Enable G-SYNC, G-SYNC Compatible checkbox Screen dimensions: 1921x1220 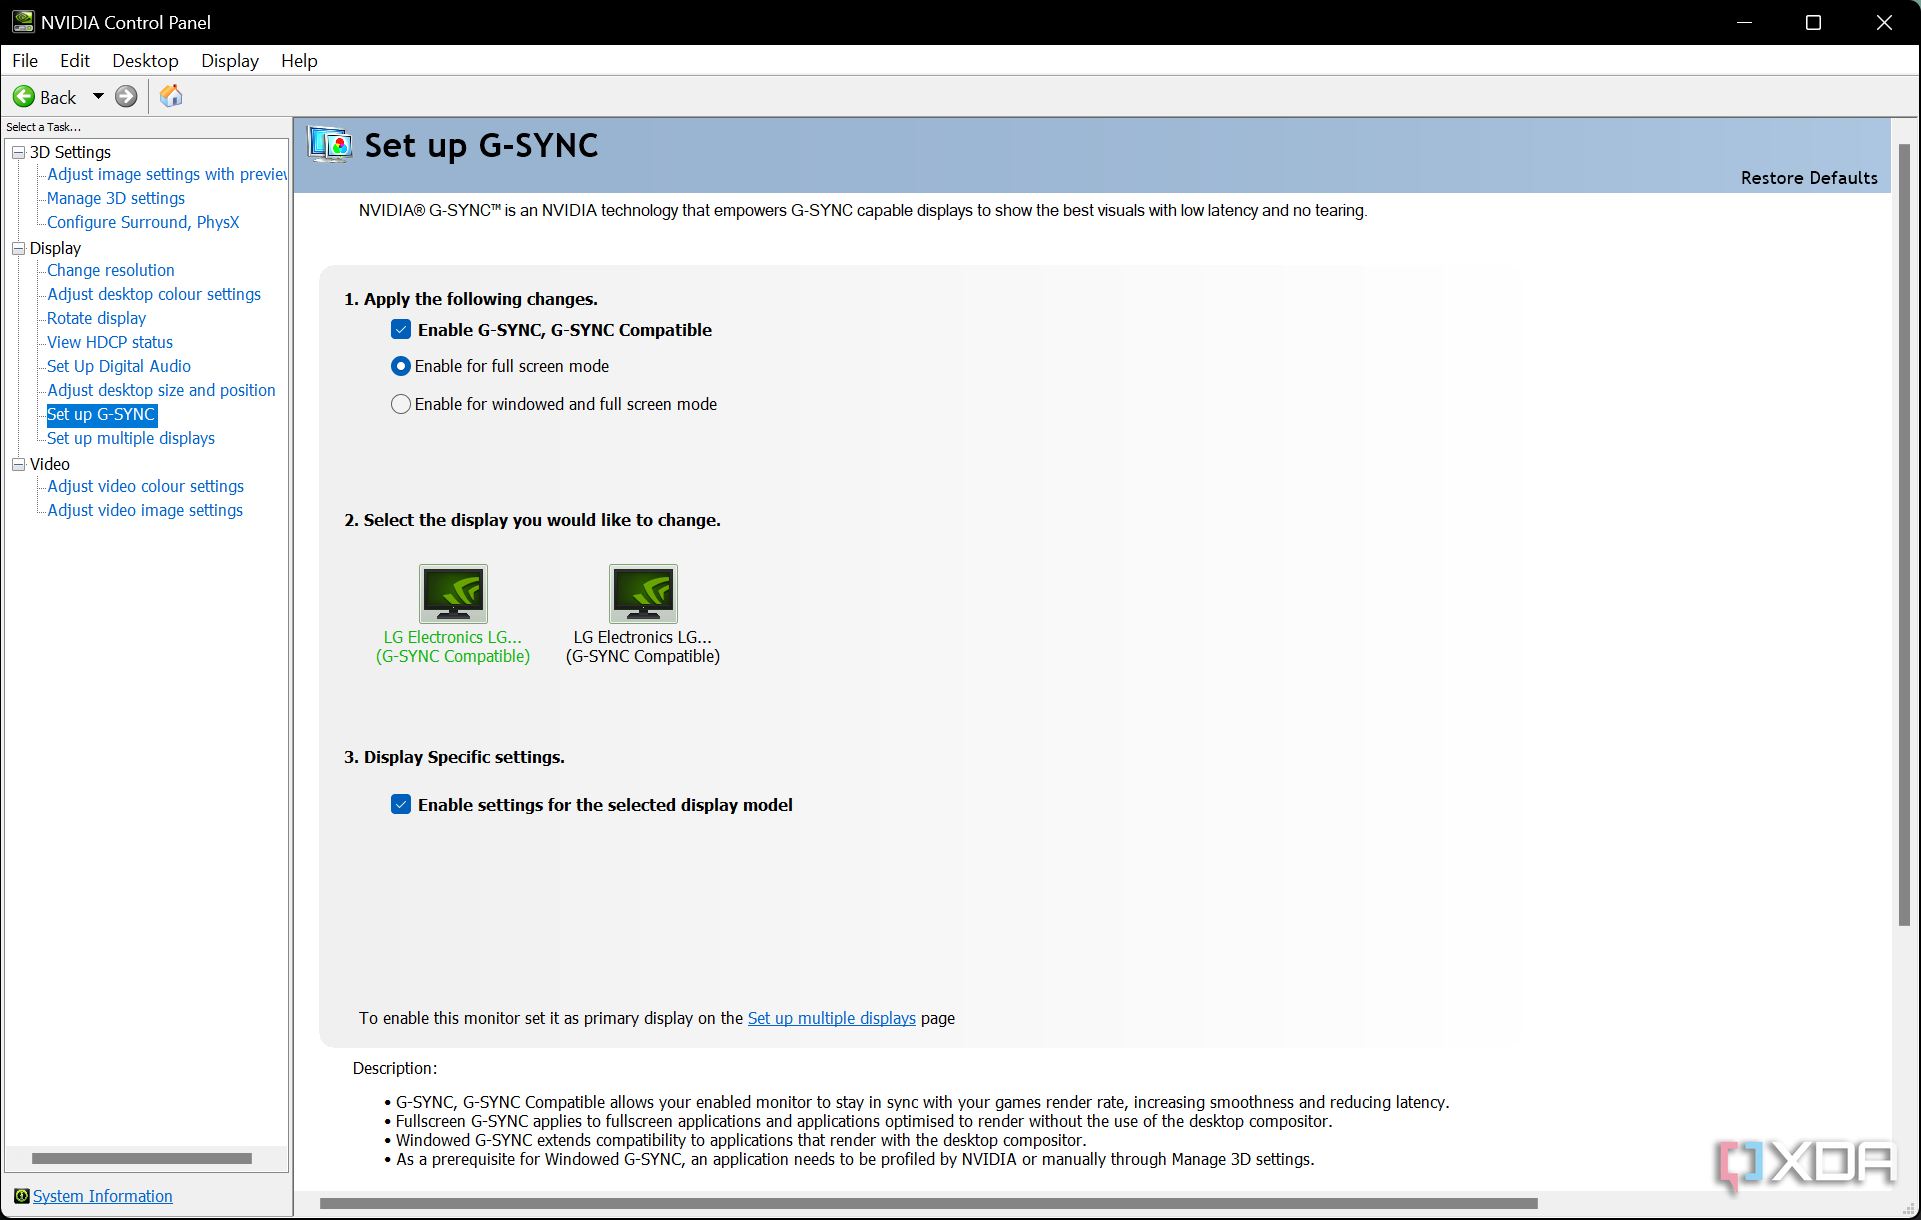coord(399,329)
